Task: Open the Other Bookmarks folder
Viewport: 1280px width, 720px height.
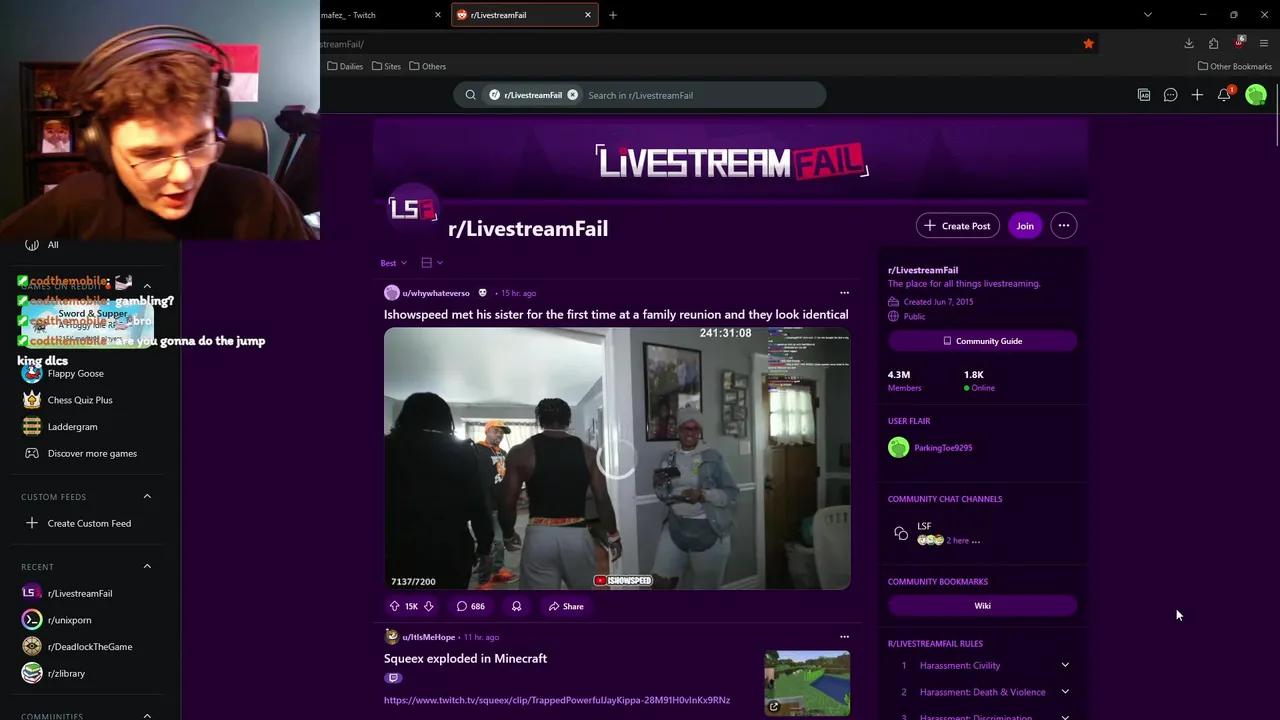Action: click(x=1235, y=66)
